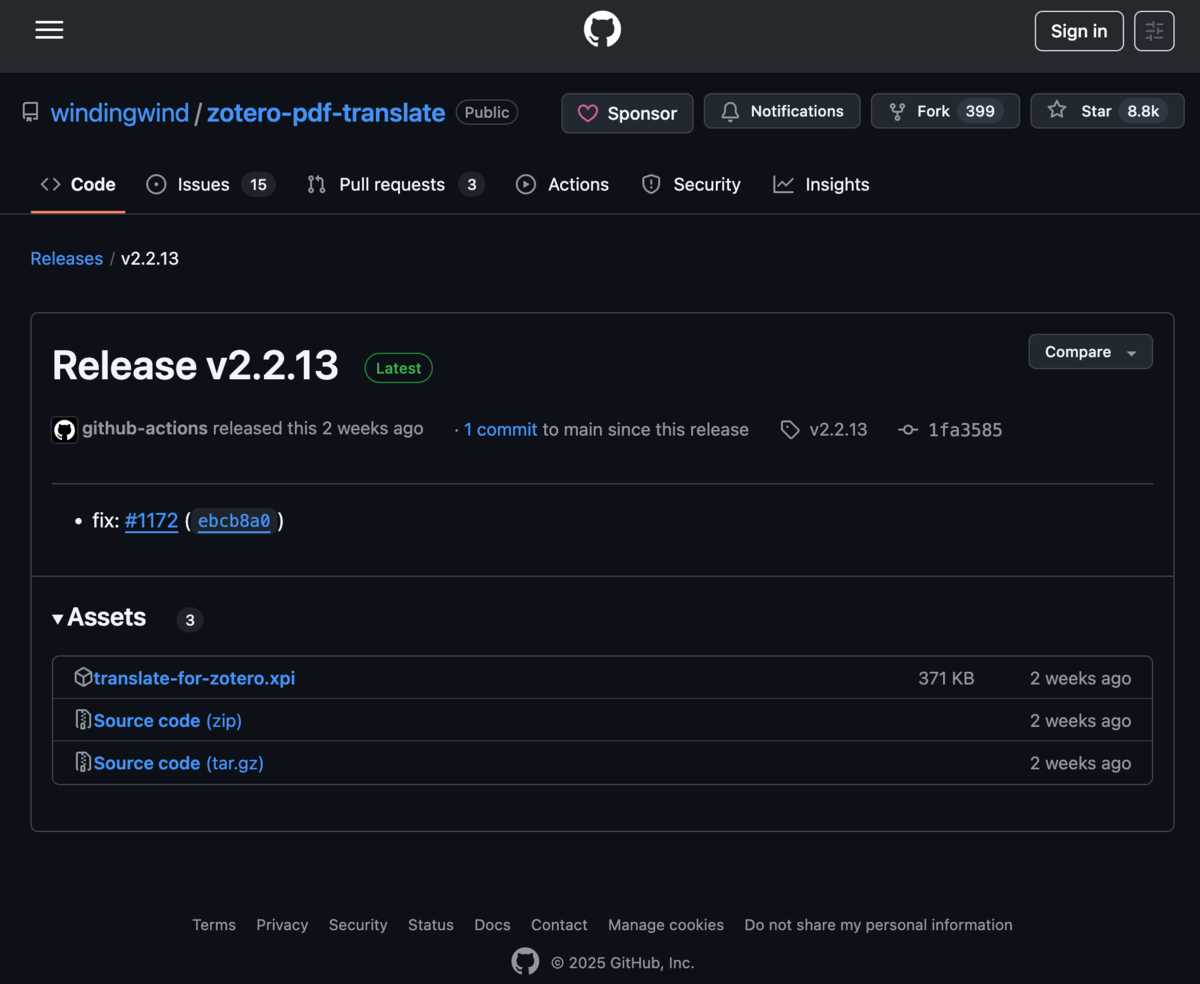Image resolution: width=1200 pixels, height=984 pixels.
Task: Open the footer Privacy link
Action: [x=282, y=925]
